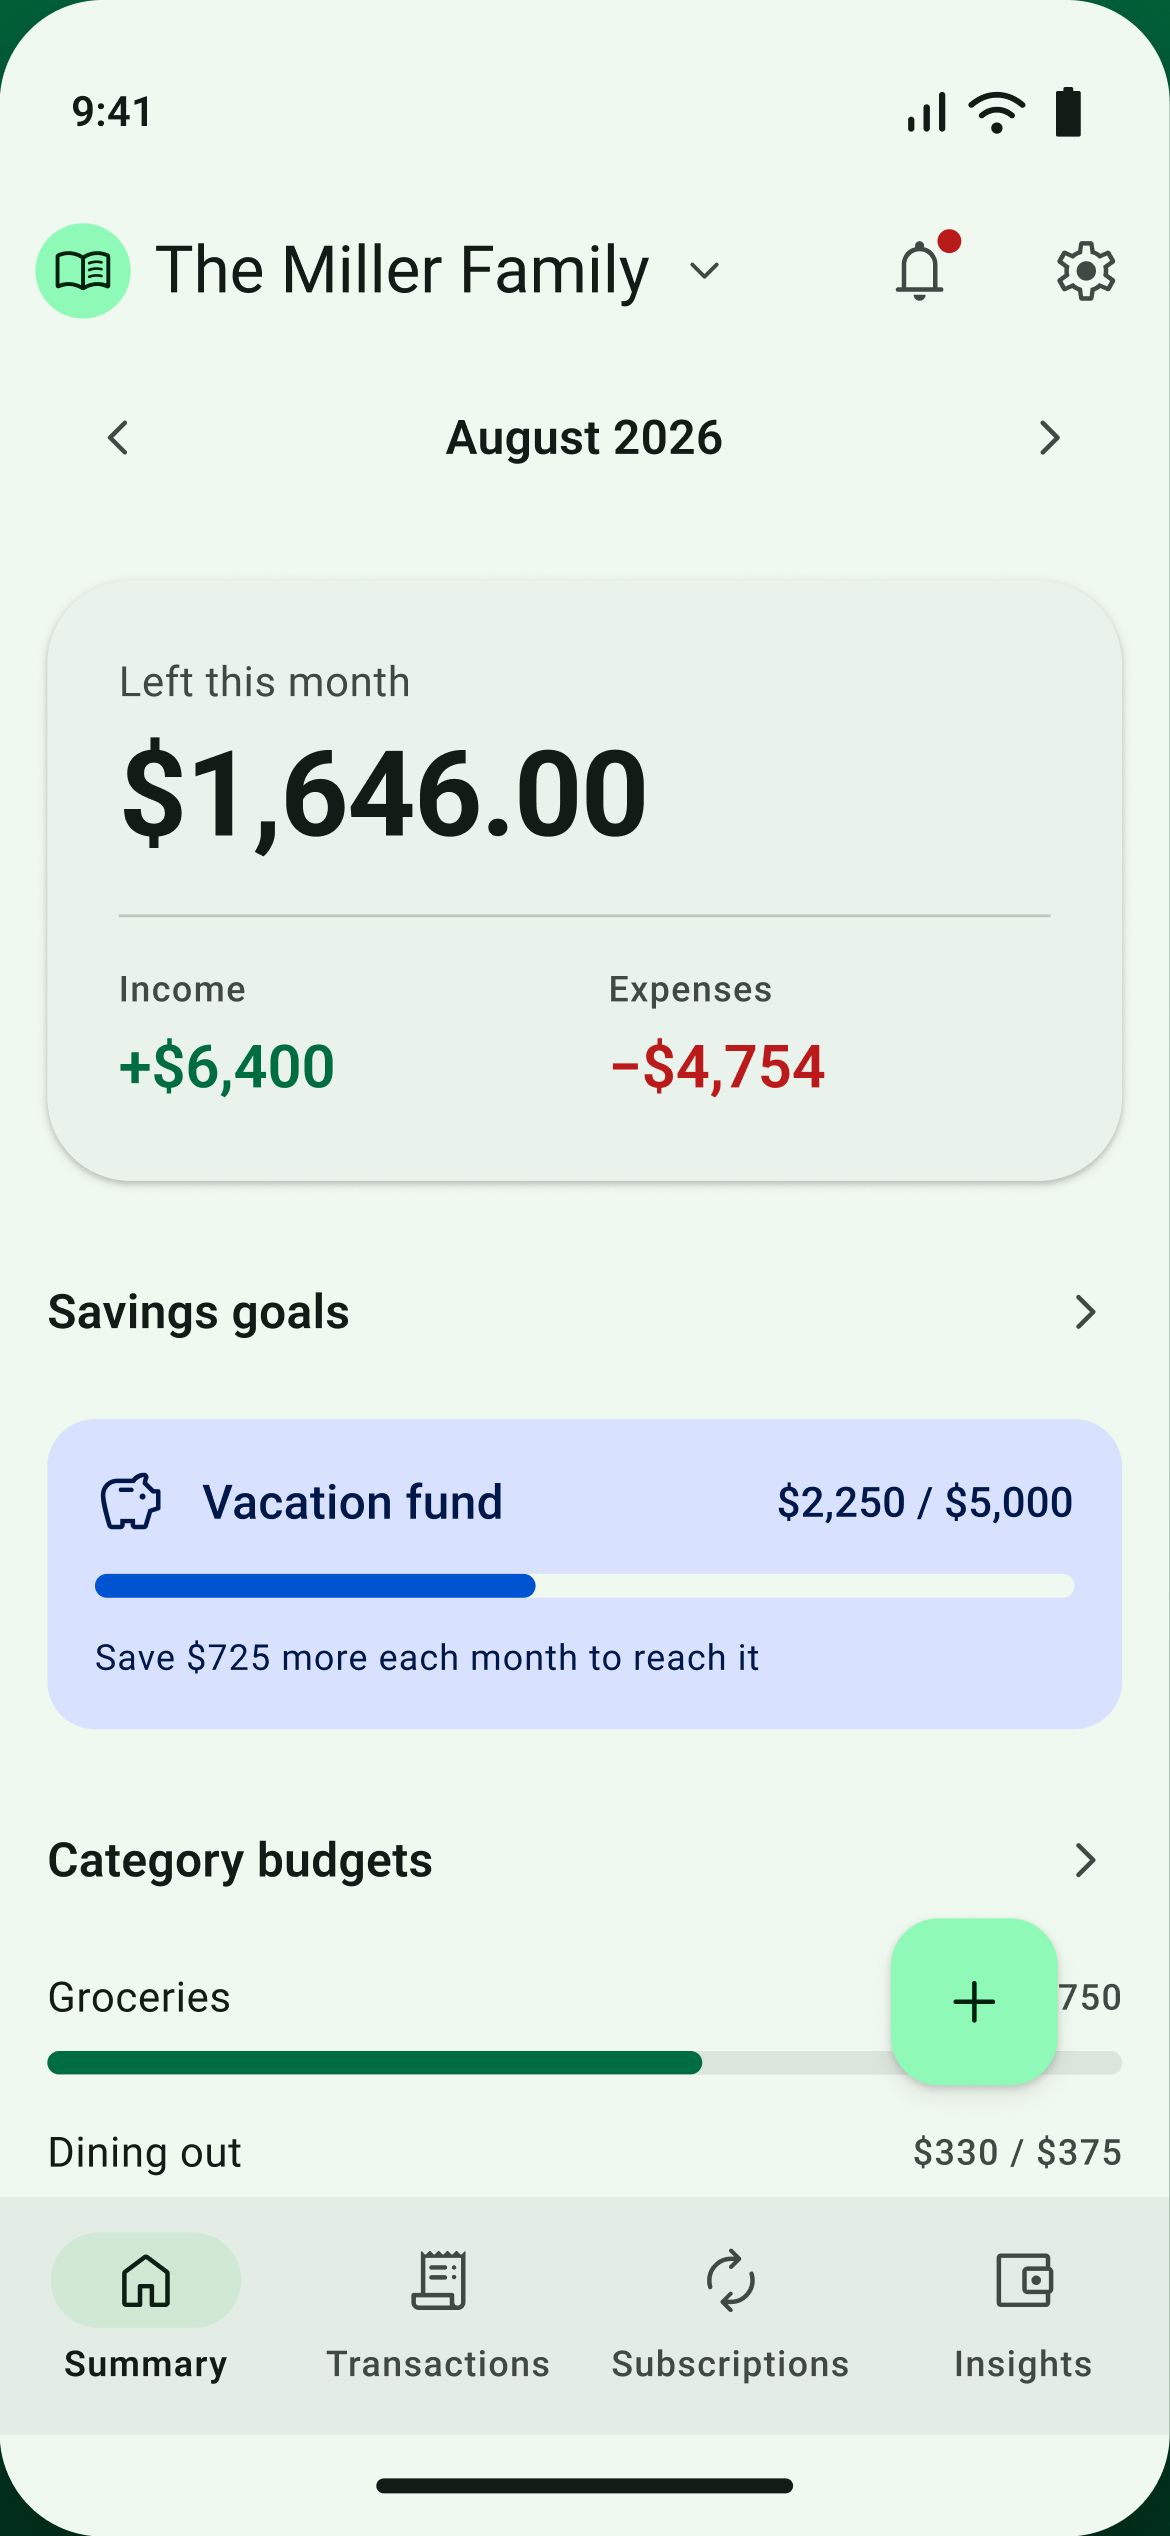1170x2536 pixels.
Task: Tap the Transactions receipt icon
Action: tap(438, 2281)
